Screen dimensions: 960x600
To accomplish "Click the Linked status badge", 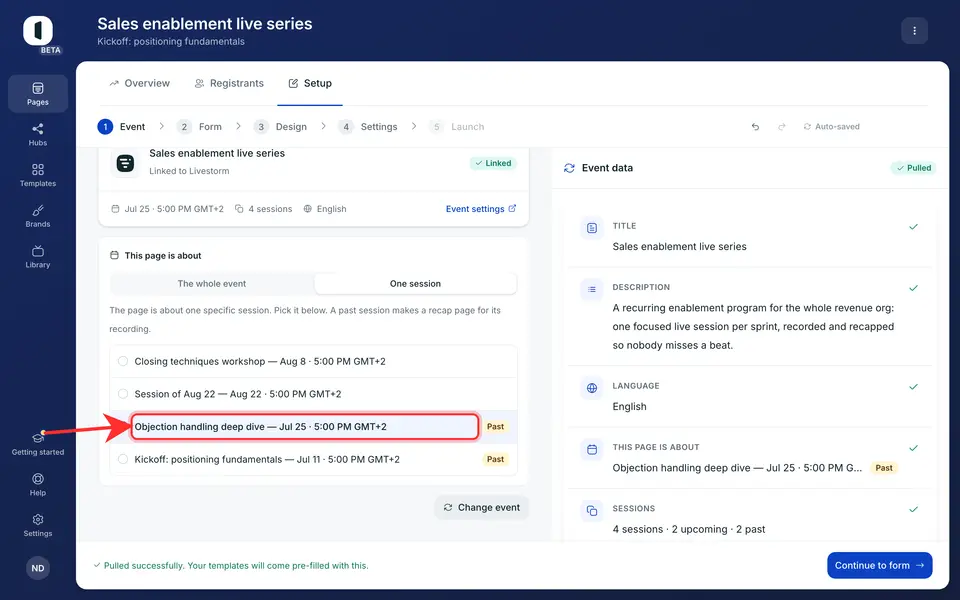I will click(493, 163).
